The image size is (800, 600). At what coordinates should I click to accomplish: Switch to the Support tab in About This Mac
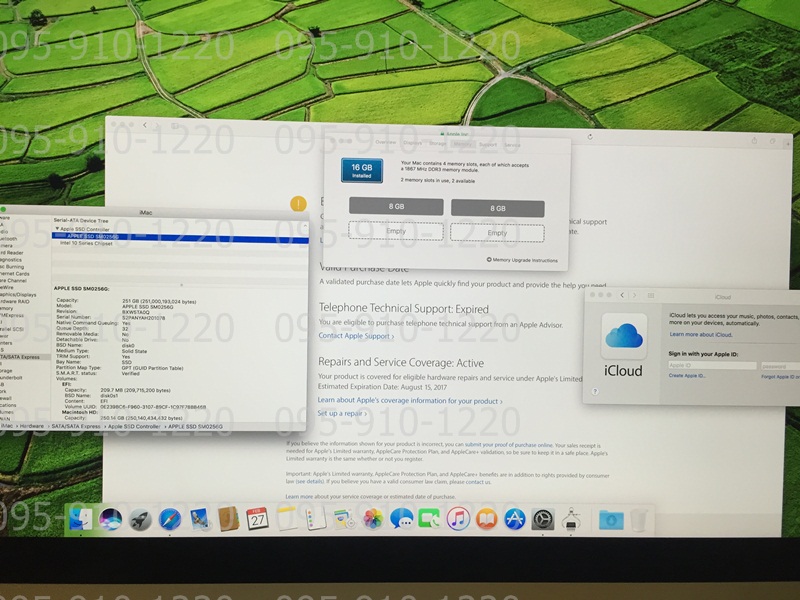click(488, 145)
